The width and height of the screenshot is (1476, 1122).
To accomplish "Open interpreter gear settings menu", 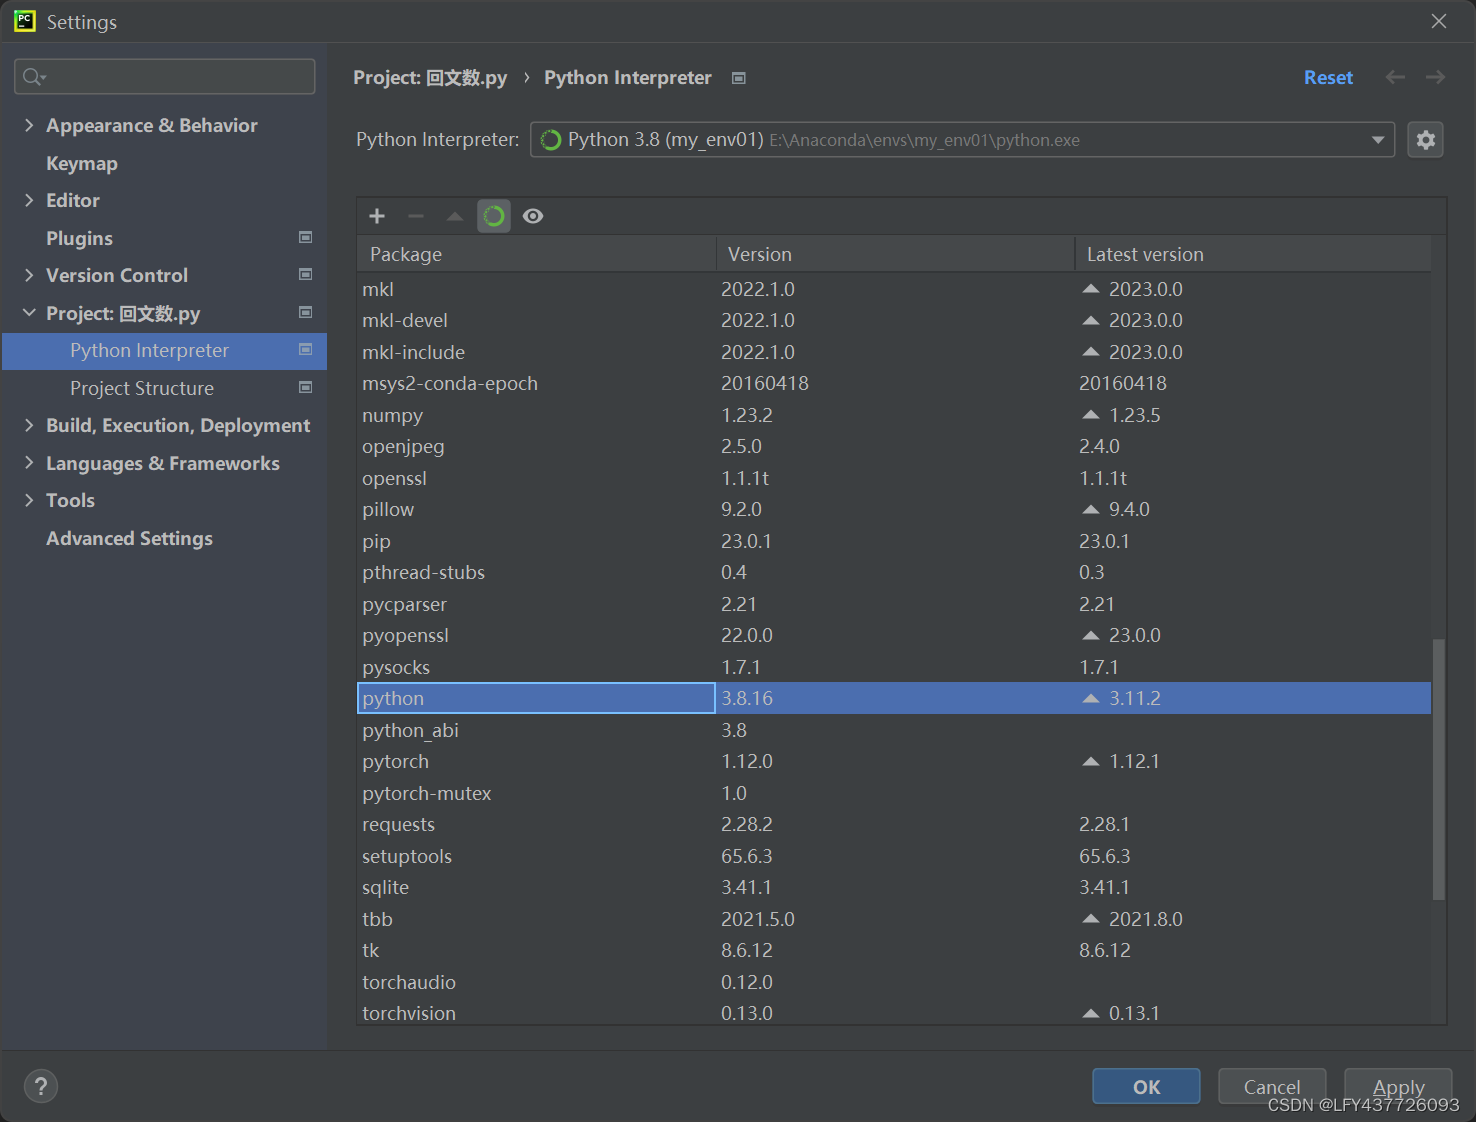I will tap(1426, 140).
